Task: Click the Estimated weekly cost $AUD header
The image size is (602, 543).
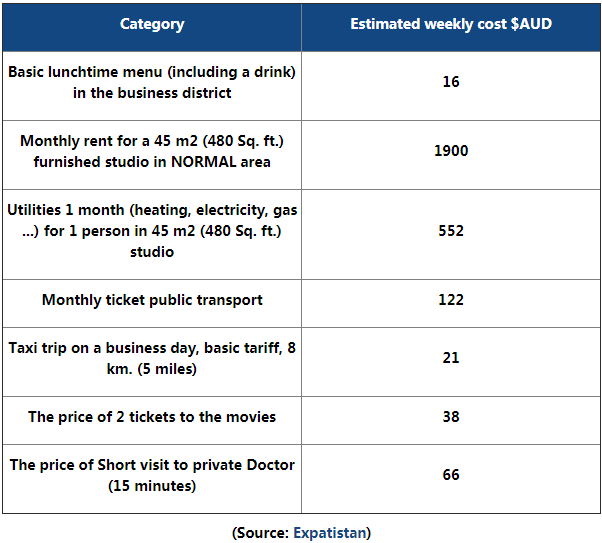Action: 451,24
